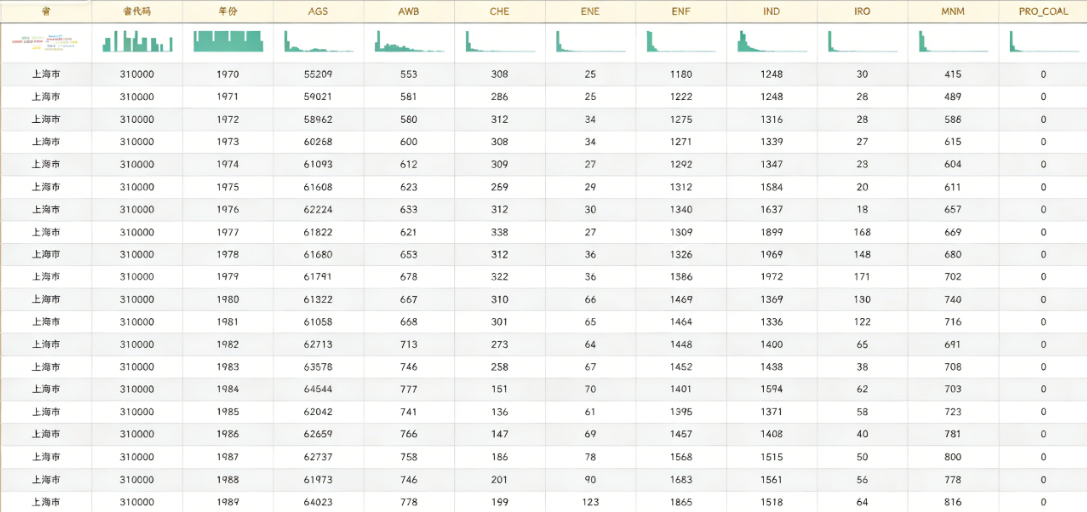Select the 年份 column header

click(x=227, y=11)
